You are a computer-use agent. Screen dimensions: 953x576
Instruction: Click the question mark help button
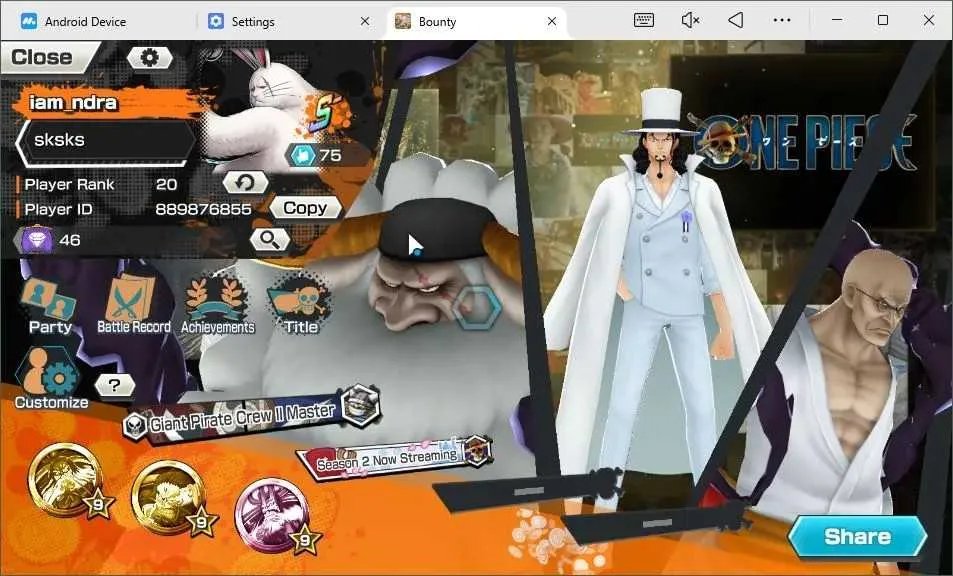tap(115, 385)
